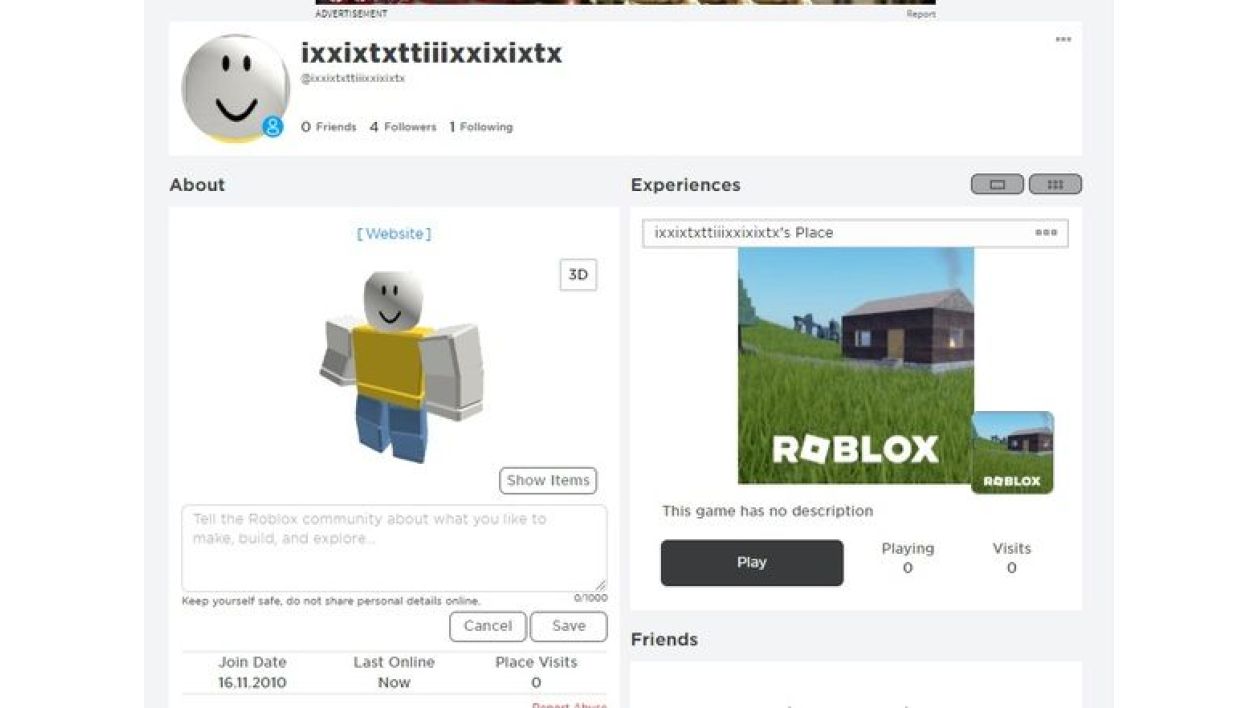Play ixxixtxttiiixxixixtx's Place
Image resolution: width=1258 pixels, height=708 pixels.
pos(752,563)
